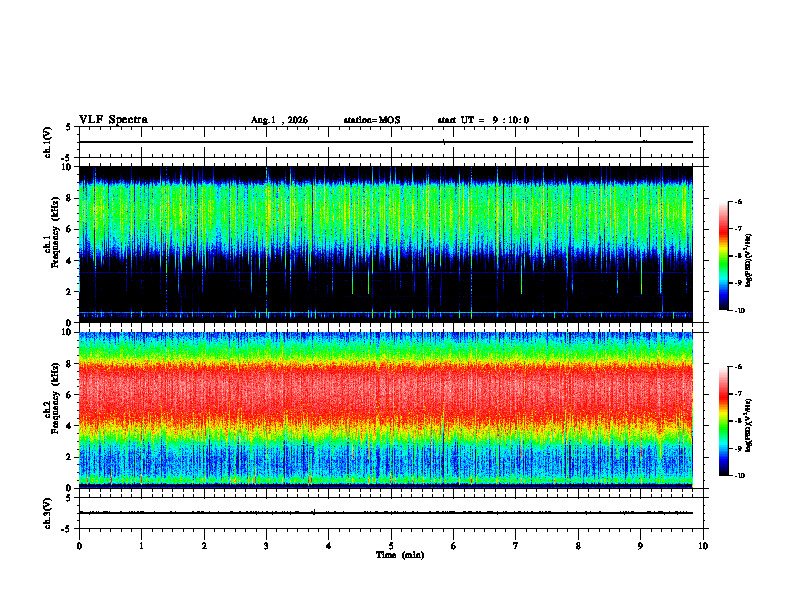Click the "ch.1(V)" waveform axis label
Screen dimensions: 792x612
[48, 142]
